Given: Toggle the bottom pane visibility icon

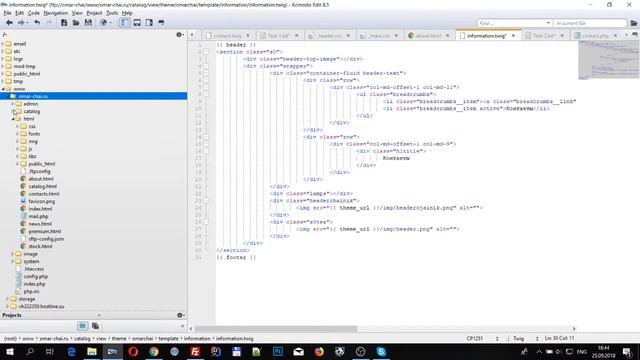Looking at the screenshot, I should 137,23.
